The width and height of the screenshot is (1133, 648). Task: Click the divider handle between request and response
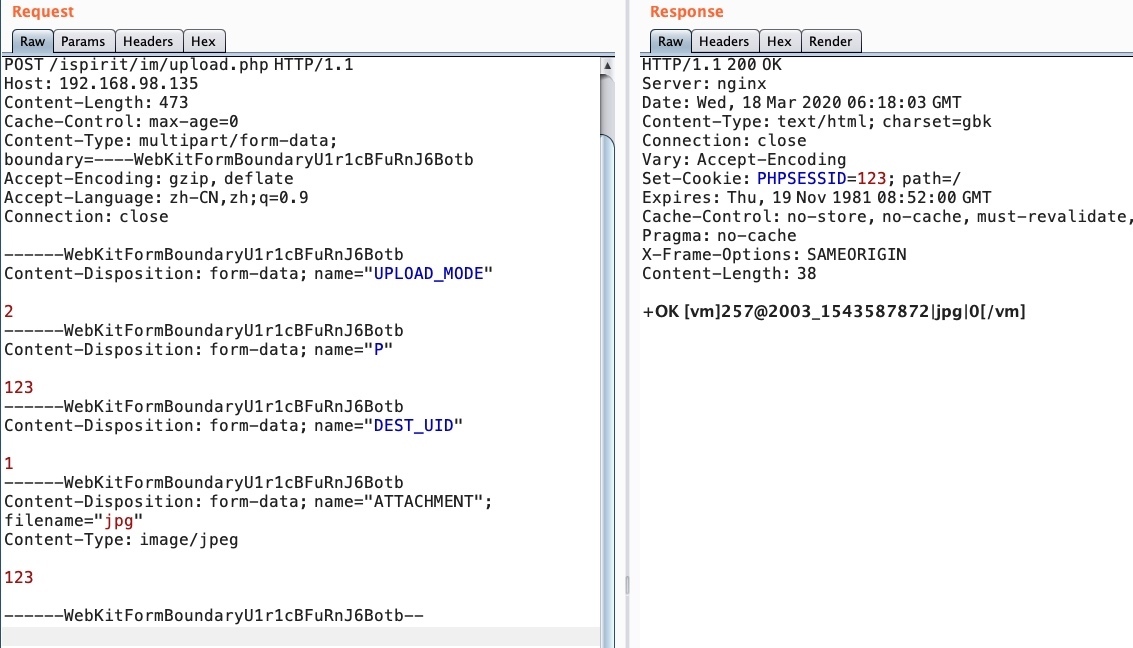tap(626, 584)
